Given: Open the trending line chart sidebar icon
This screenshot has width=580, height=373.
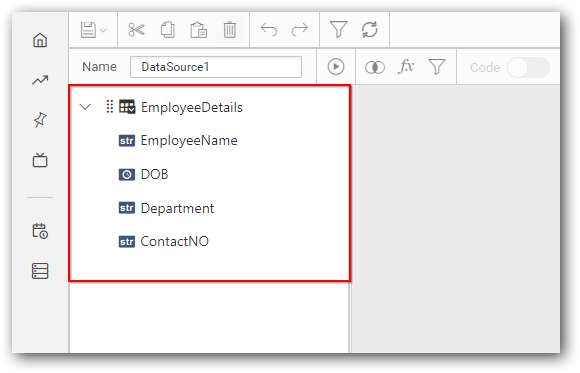Looking at the screenshot, I should 40,80.
